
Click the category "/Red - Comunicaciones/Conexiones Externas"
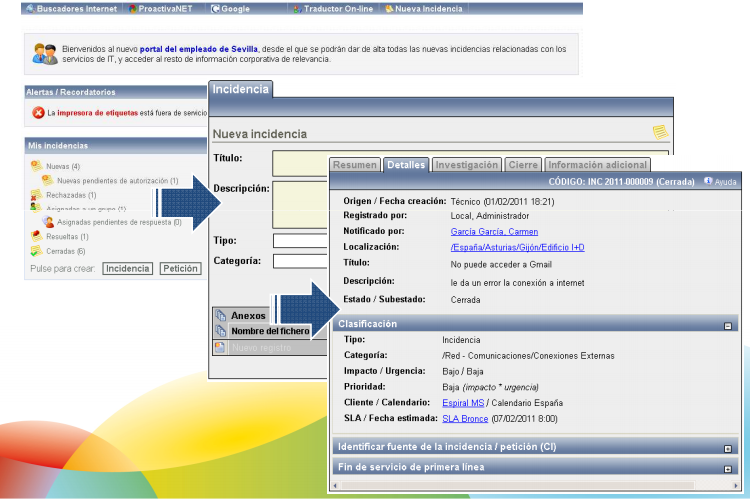point(528,356)
